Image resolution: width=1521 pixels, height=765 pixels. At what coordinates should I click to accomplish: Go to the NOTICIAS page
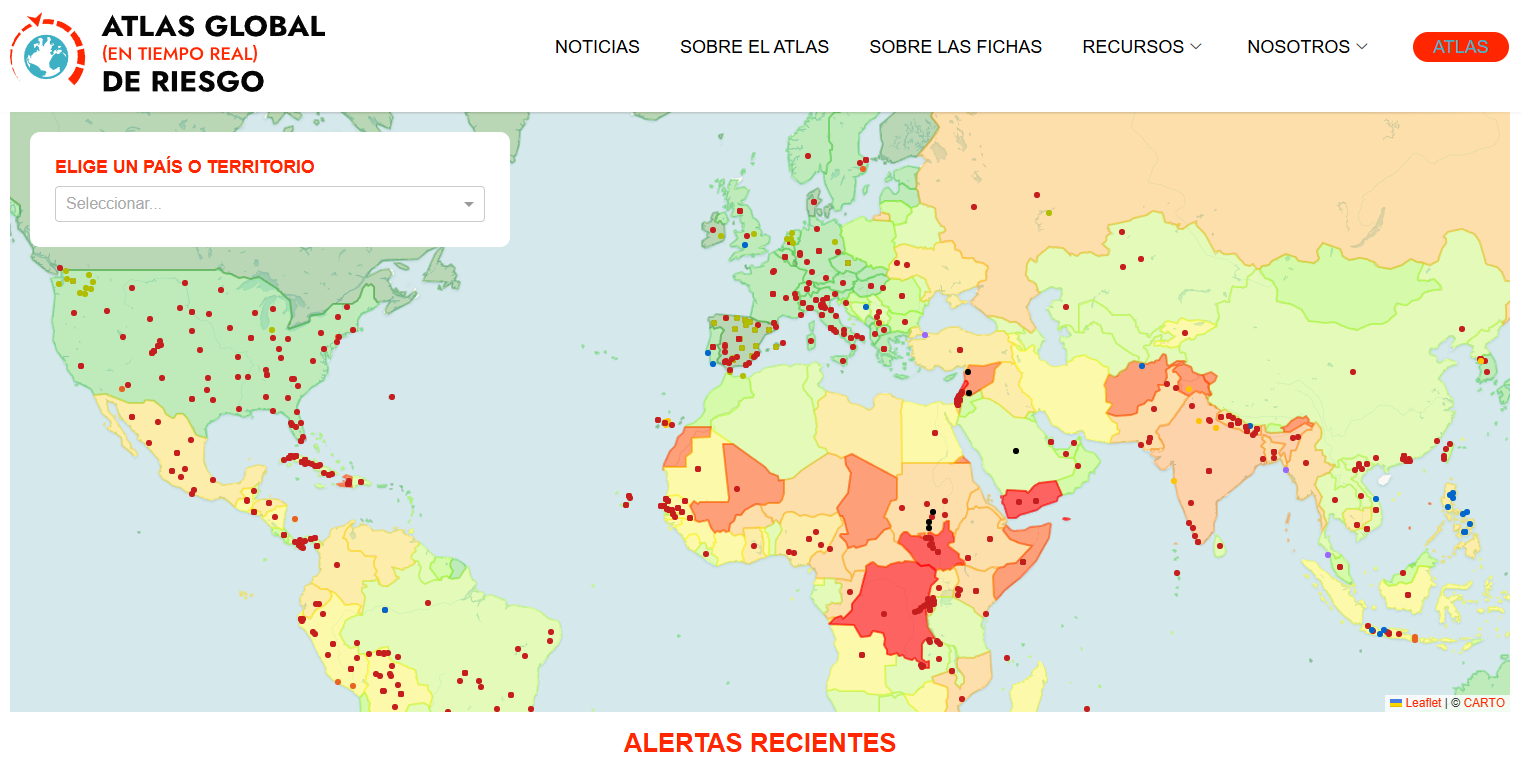tap(597, 47)
